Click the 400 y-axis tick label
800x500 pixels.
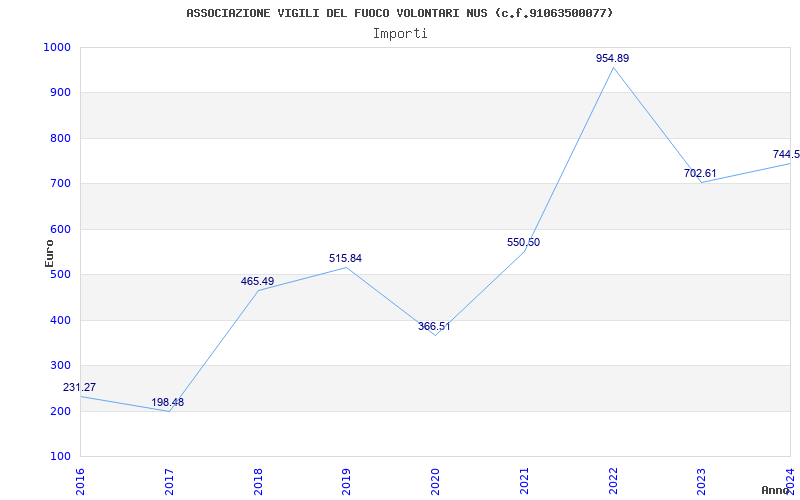tap(60, 320)
